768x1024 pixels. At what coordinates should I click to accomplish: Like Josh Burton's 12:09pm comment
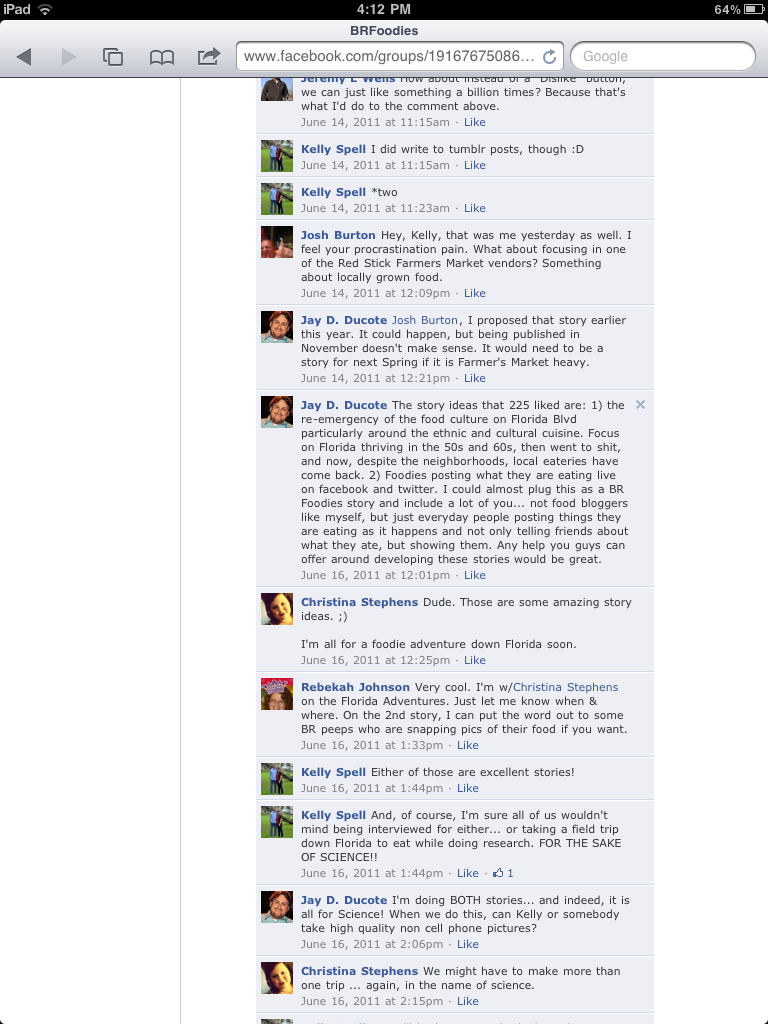(x=475, y=293)
